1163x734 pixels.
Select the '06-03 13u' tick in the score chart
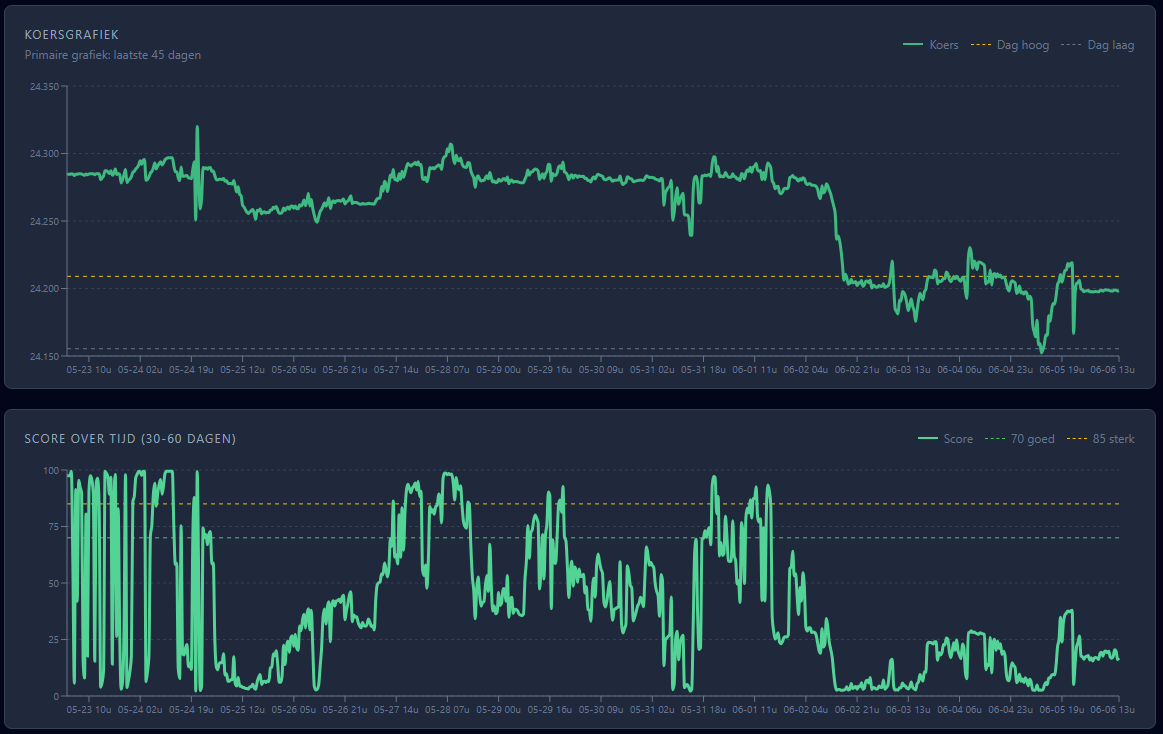coord(908,710)
